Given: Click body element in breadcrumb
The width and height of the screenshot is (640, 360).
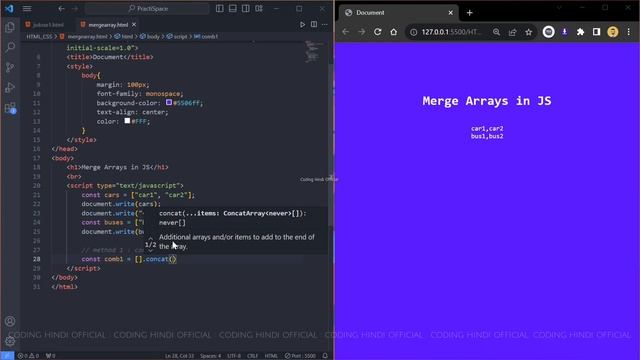Looking at the screenshot, I should click(x=150, y=37).
